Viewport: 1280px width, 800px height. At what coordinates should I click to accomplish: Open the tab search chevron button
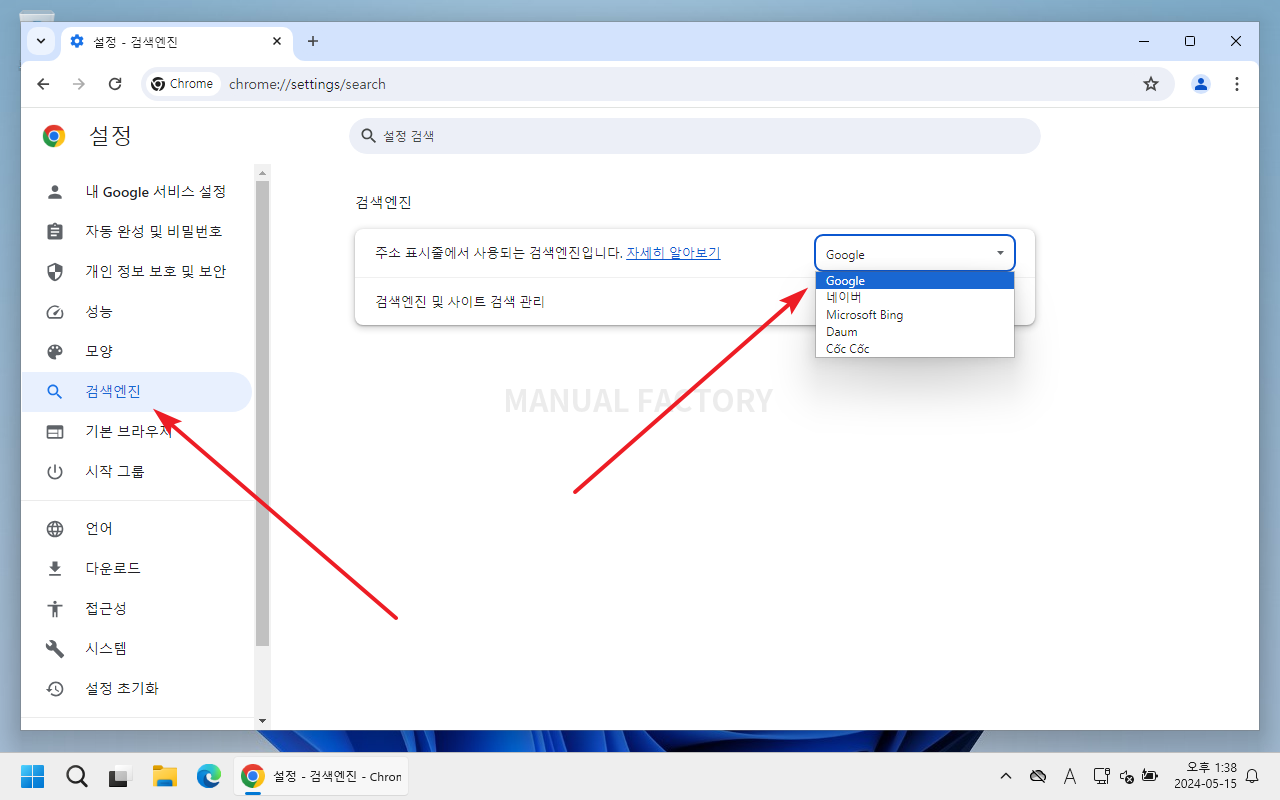click(x=41, y=41)
